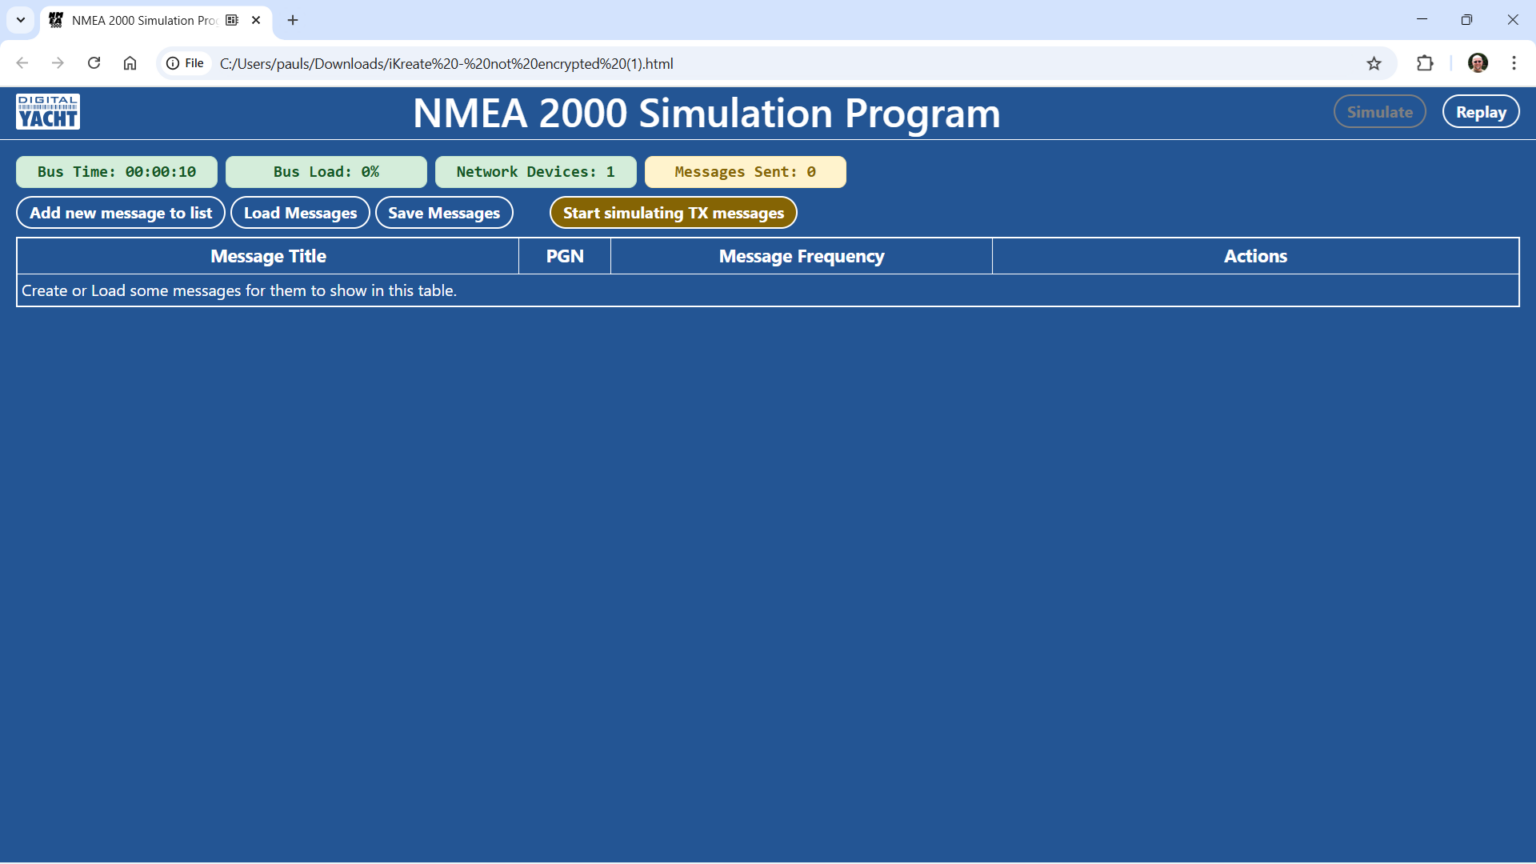
Task: Open Chrome's three-dot menu icon
Action: tap(1515, 63)
